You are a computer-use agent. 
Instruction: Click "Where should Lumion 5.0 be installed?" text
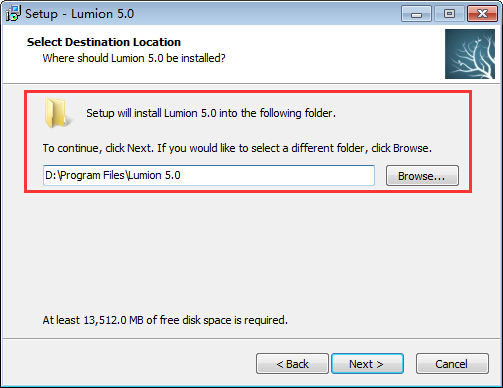tap(134, 58)
